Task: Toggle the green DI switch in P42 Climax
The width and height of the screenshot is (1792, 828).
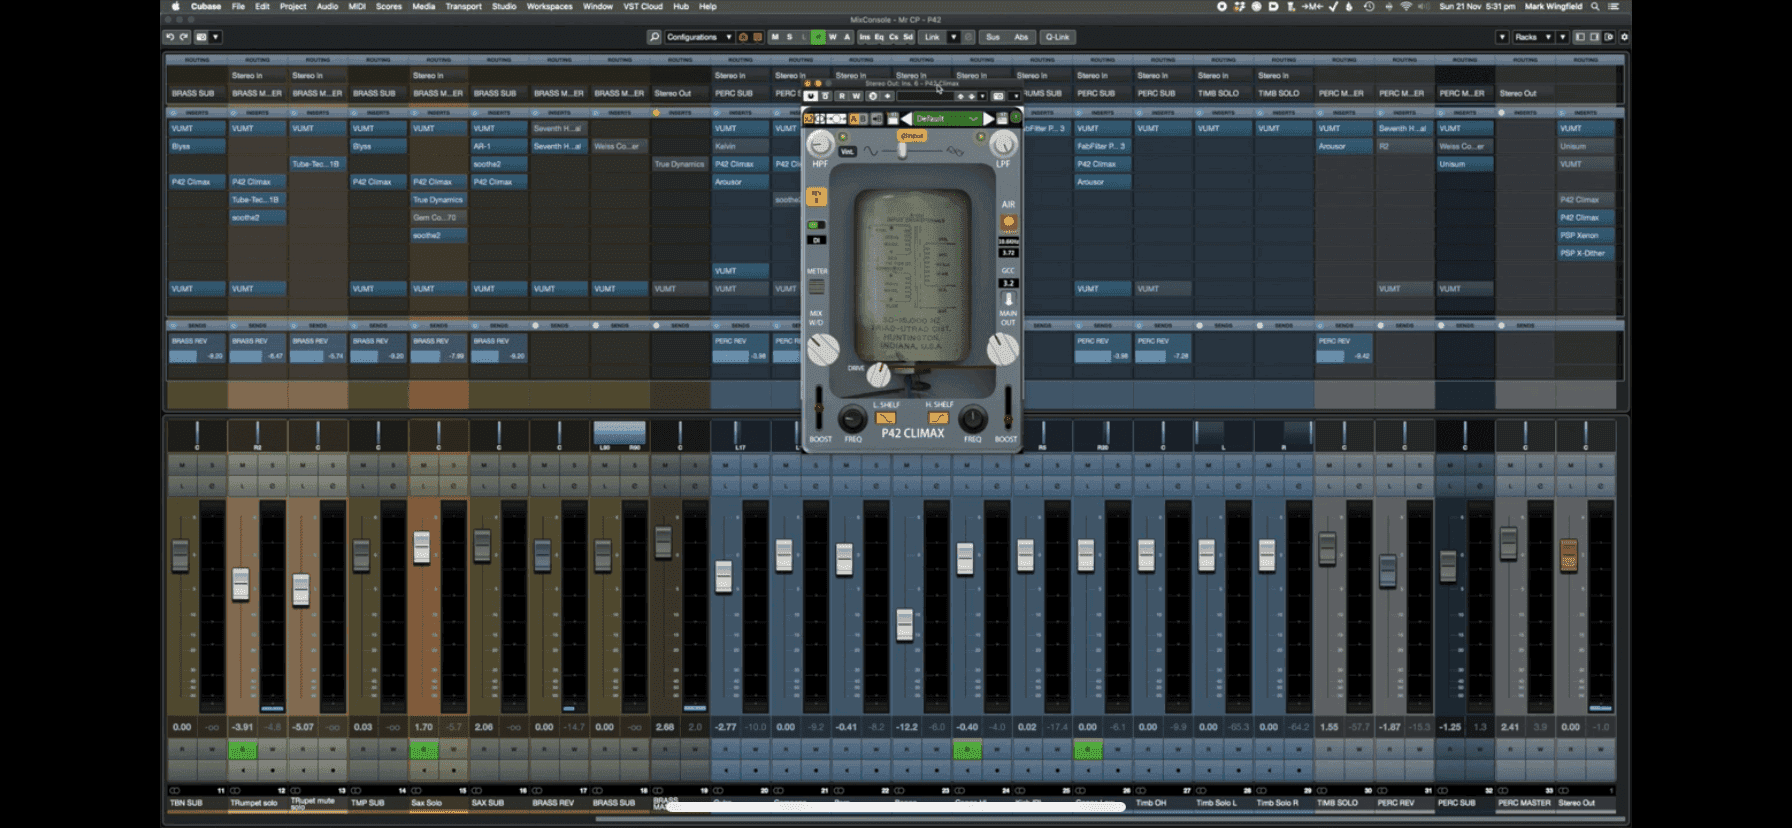Action: click(816, 225)
